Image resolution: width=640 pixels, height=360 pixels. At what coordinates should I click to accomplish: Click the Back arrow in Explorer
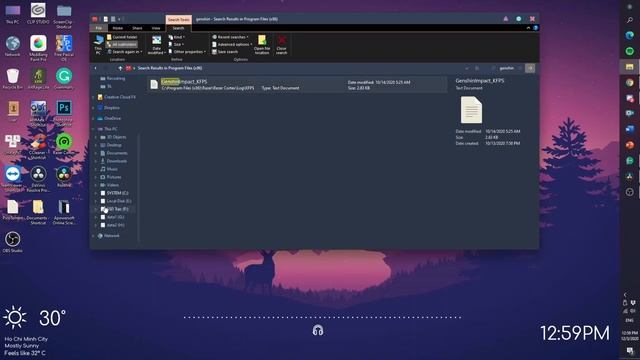(x=96, y=68)
